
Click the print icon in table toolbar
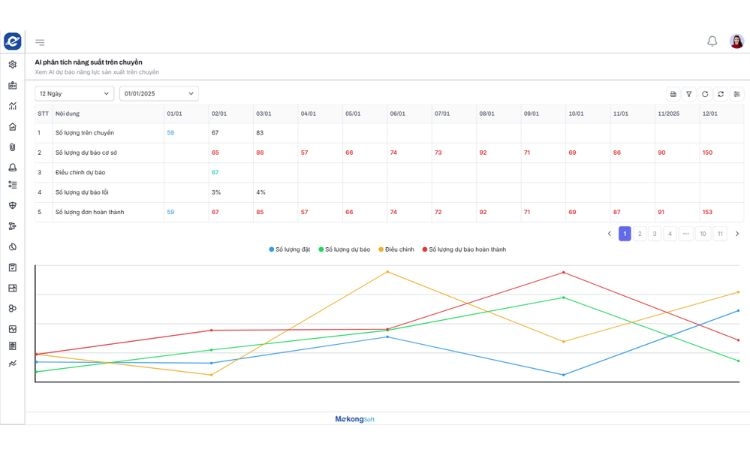673,94
